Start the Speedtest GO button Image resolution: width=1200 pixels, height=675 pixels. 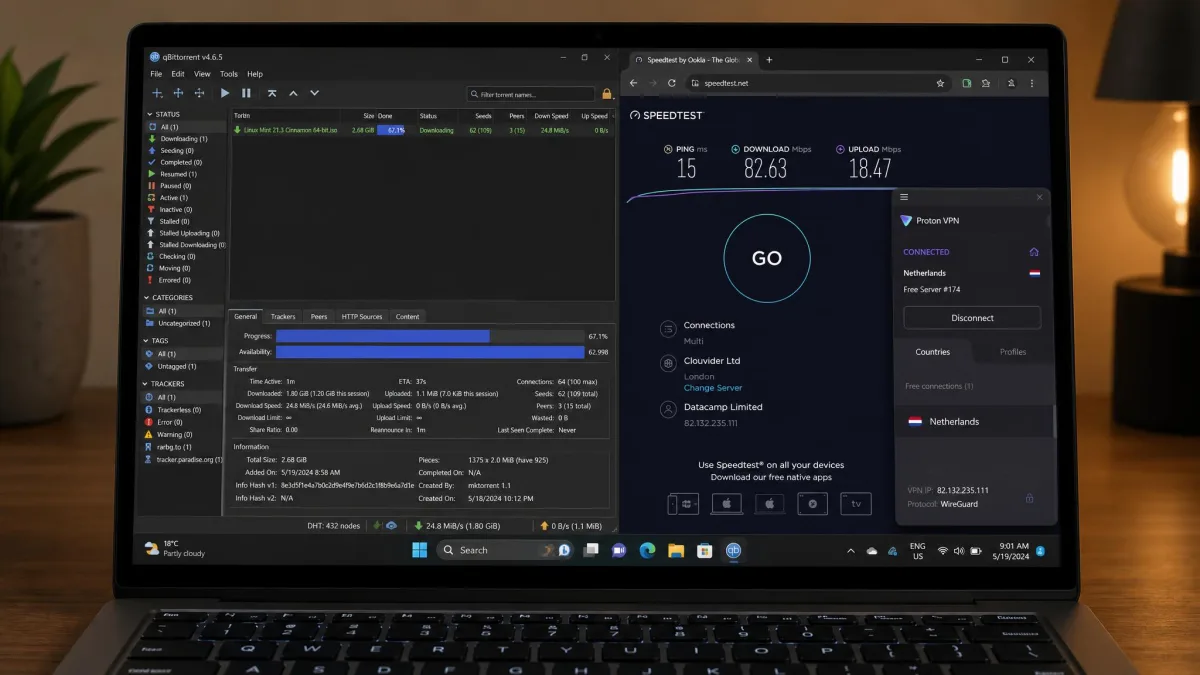(x=766, y=258)
